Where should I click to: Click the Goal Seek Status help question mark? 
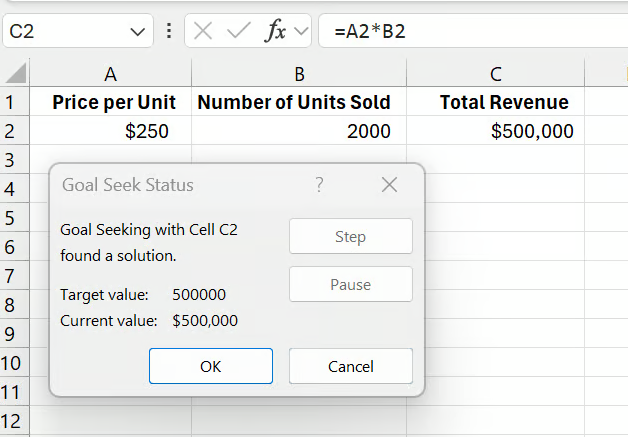[319, 185]
